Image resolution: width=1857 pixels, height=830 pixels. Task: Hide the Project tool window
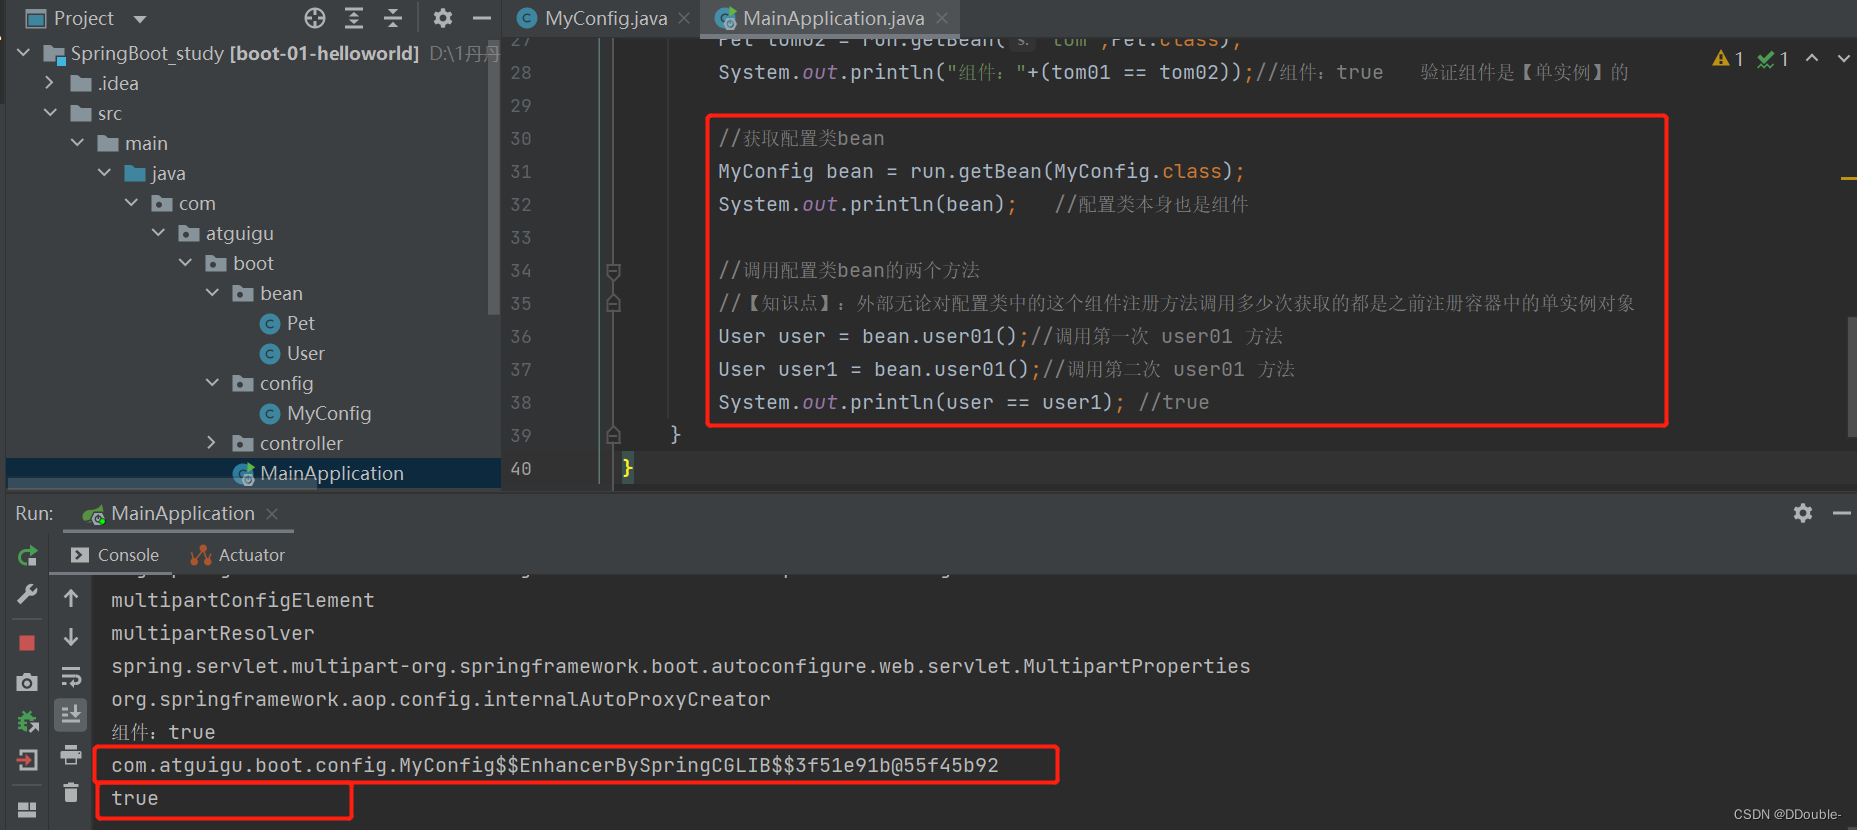point(482,18)
